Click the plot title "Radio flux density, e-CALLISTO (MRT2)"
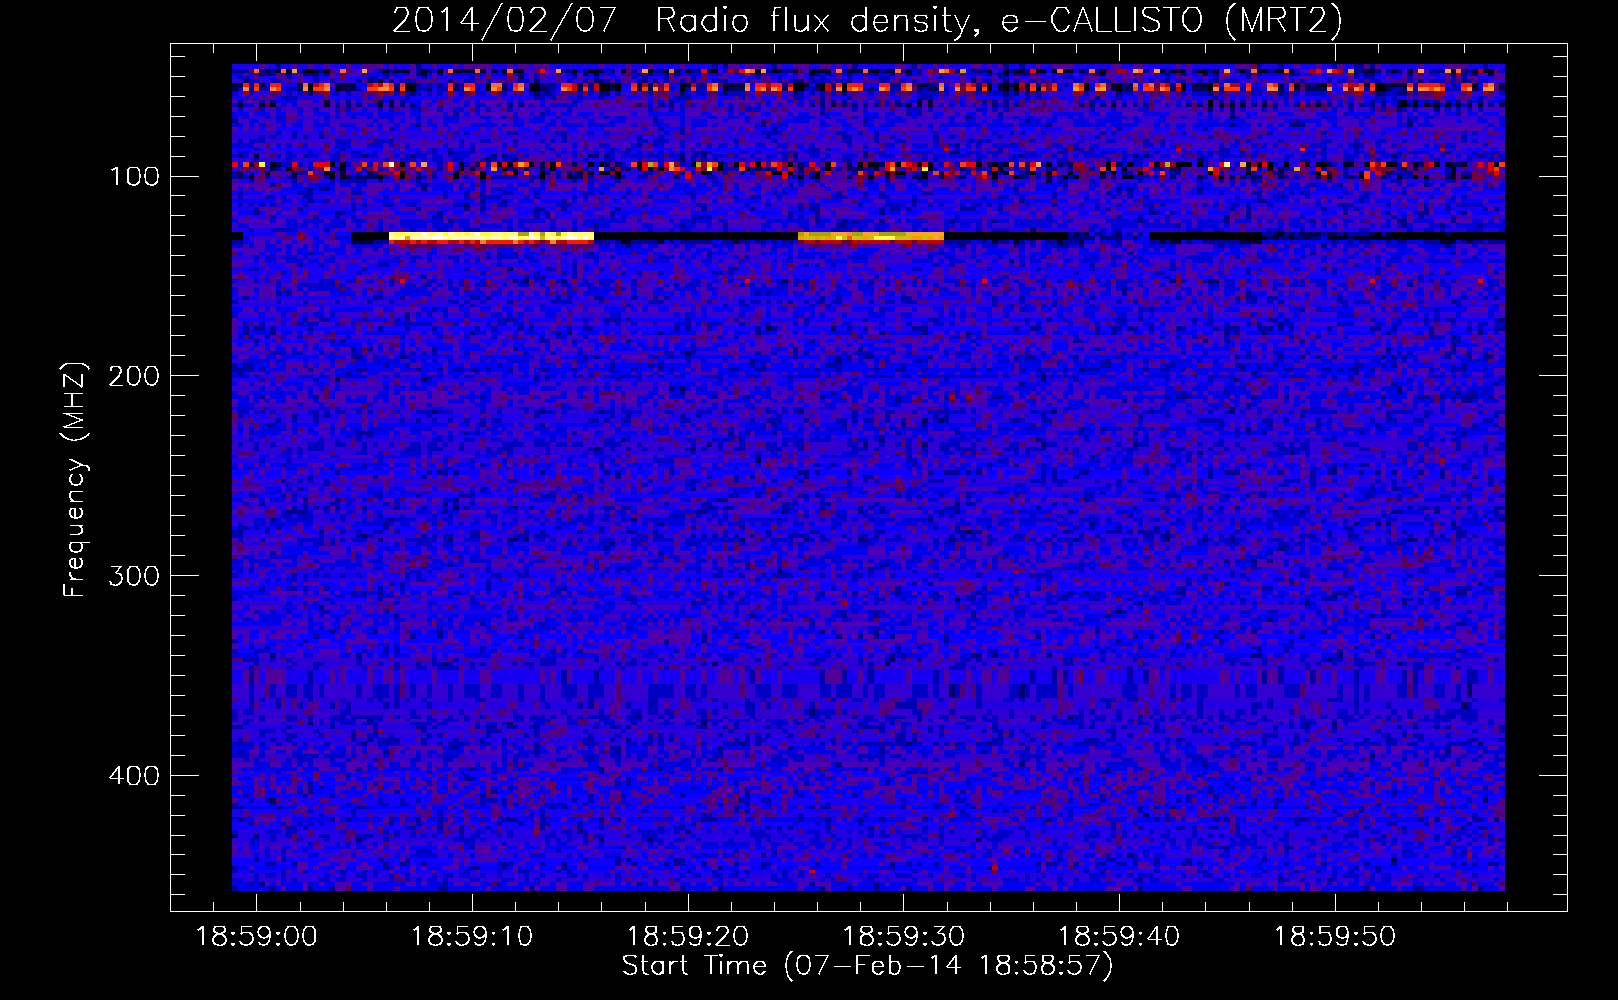The image size is (1618, 1000). point(999,20)
